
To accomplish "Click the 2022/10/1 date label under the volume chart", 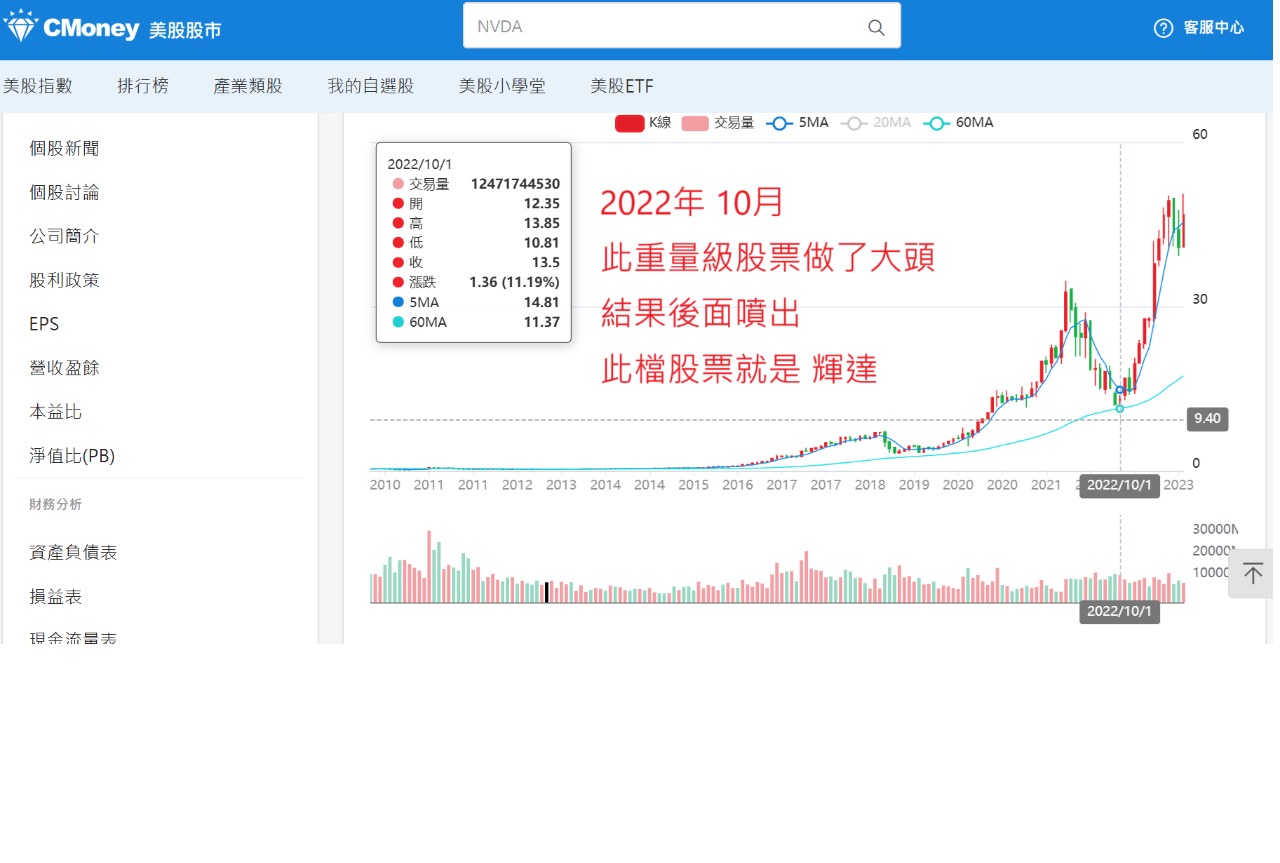I will coord(1120,611).
